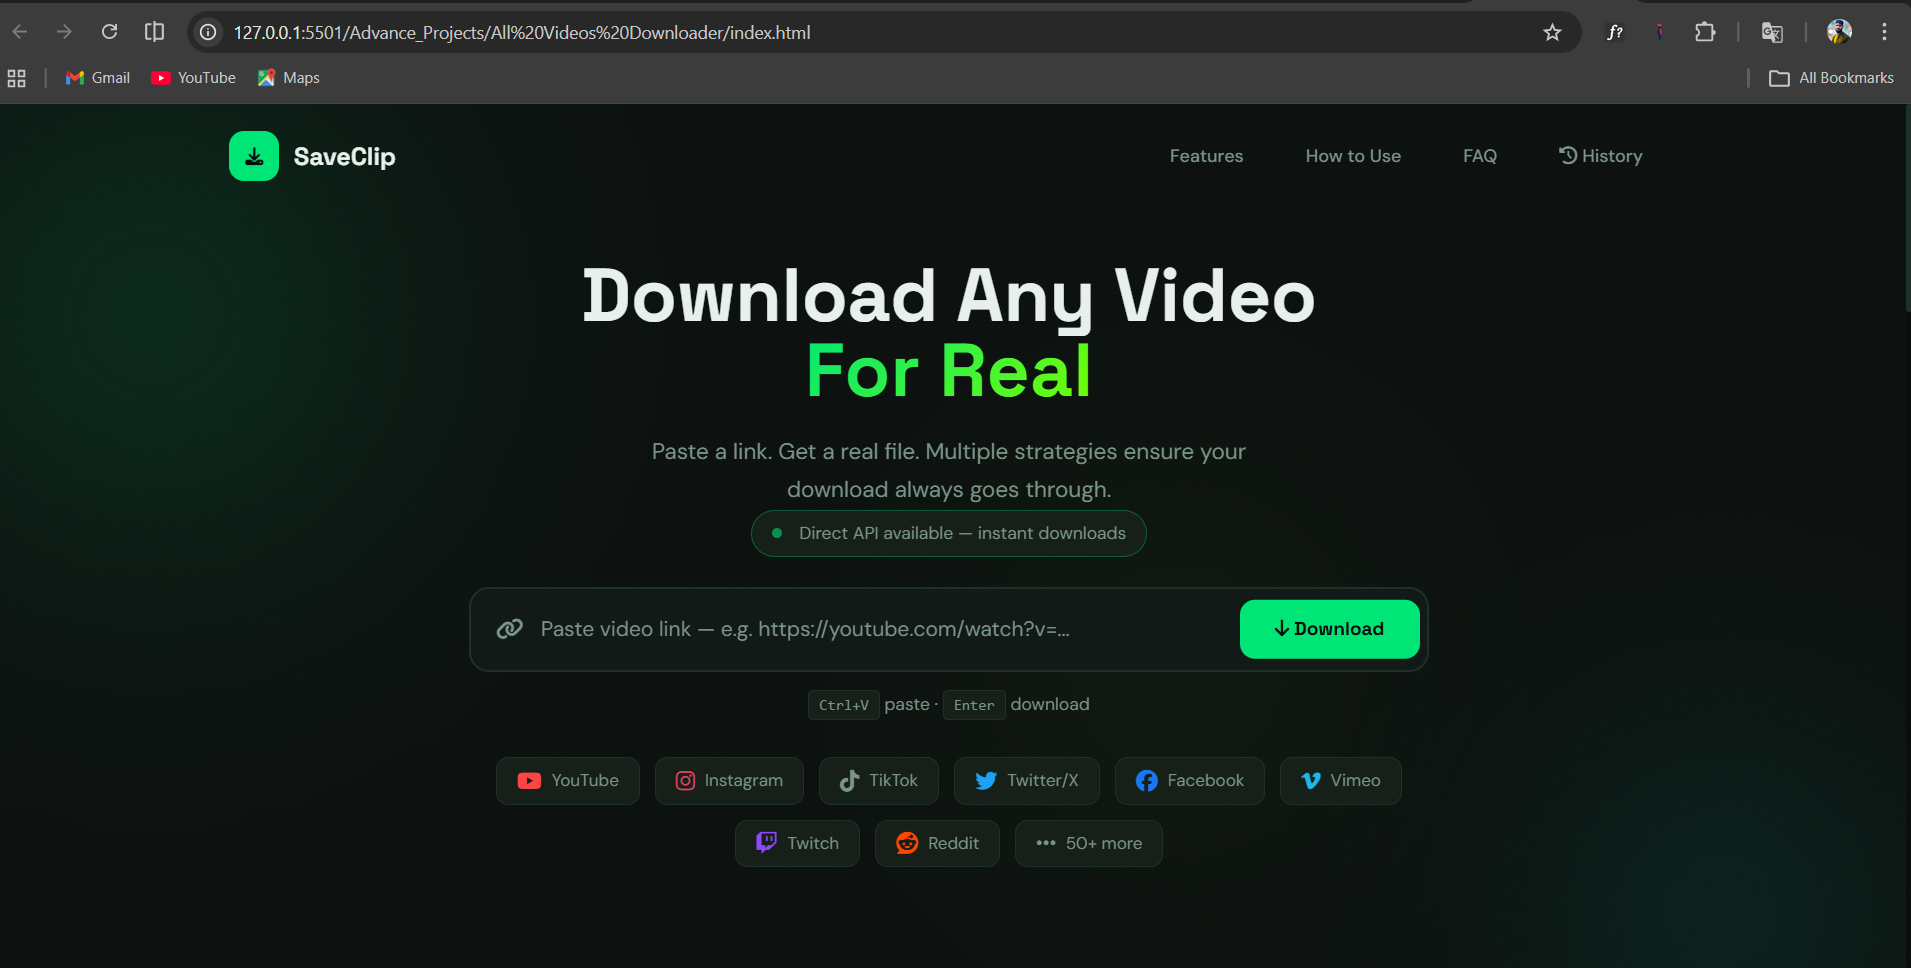Select the TikTok platform chip

879,781
